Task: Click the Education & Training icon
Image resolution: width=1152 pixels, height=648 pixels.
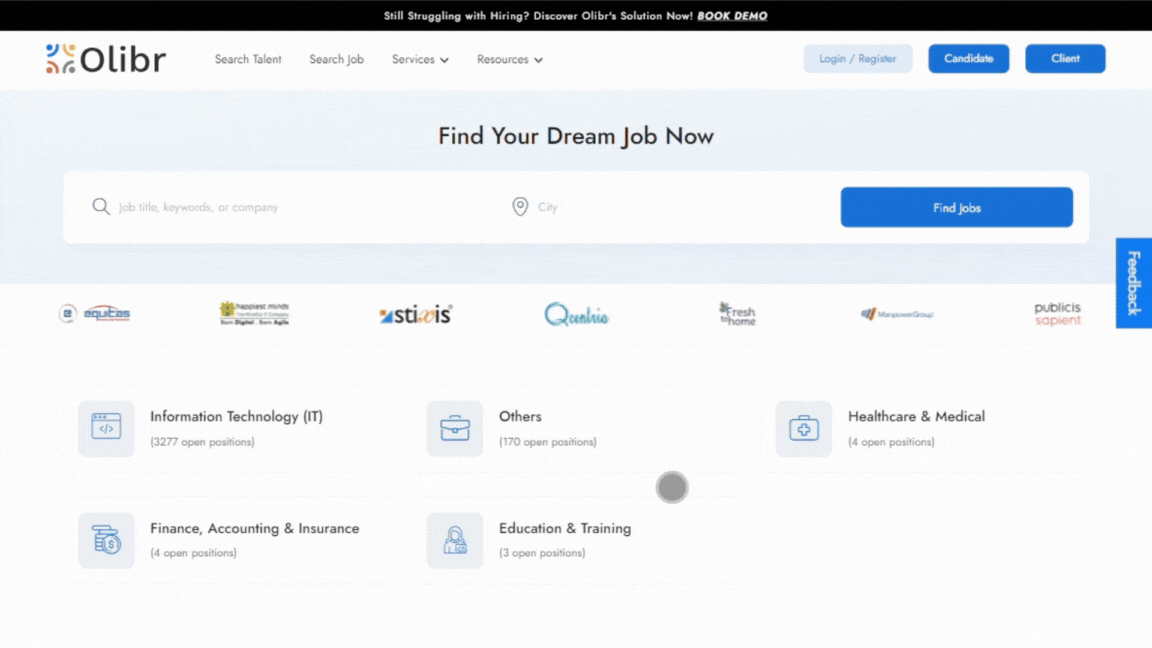Action: [455, 541]
